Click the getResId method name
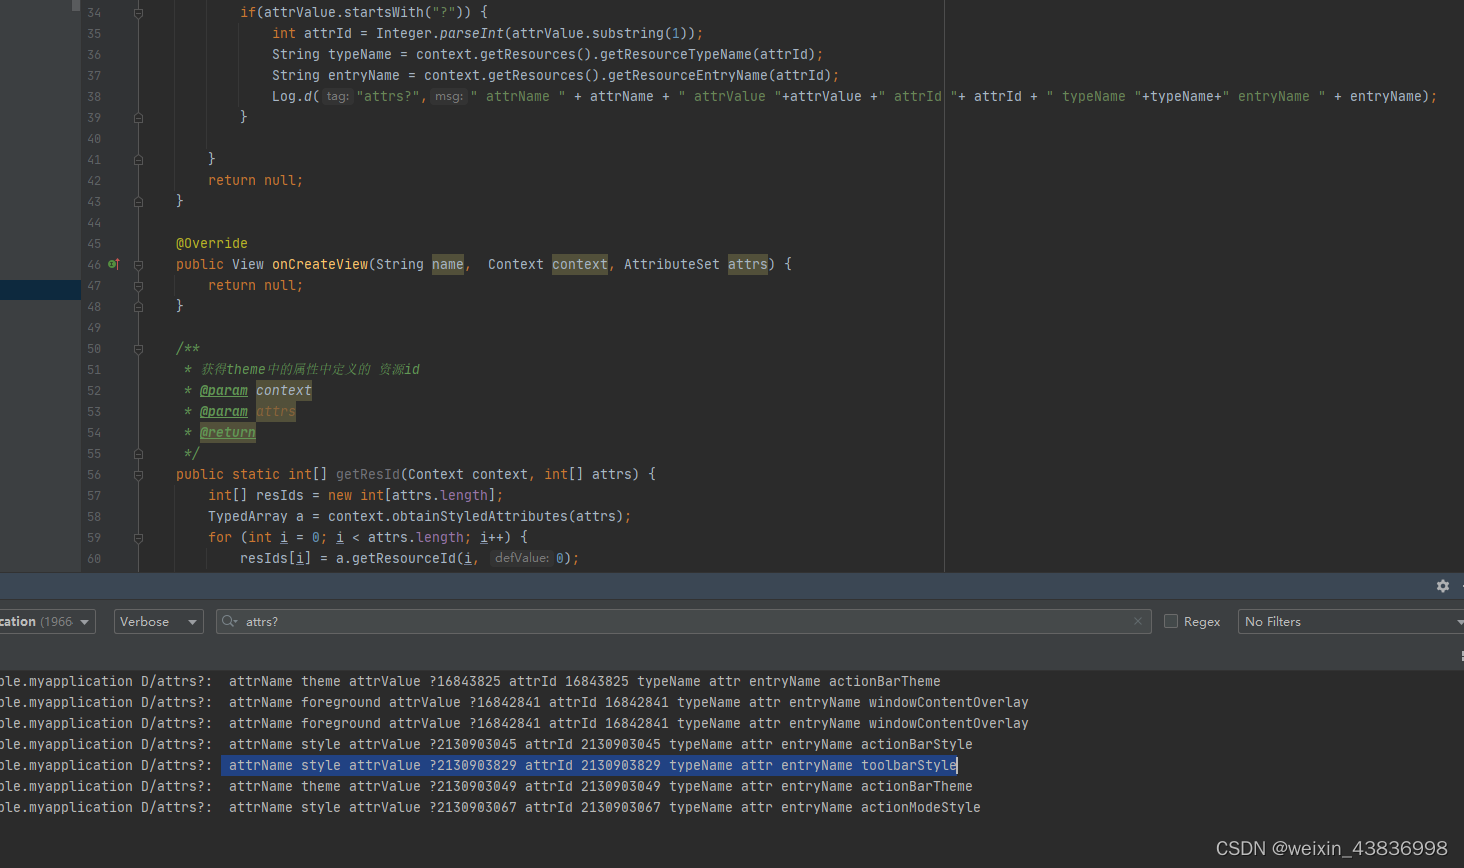 pyautogui.click(x=368, y=474)
